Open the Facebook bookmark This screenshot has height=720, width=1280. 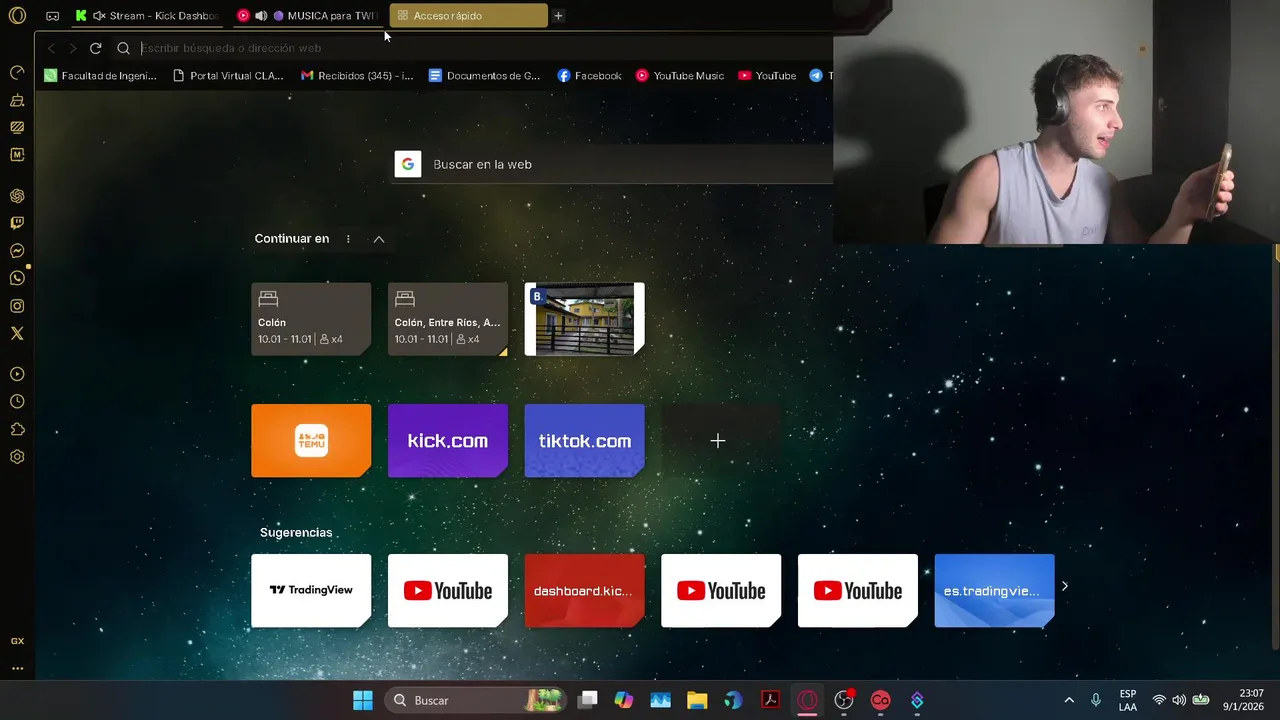pos(589,75)
